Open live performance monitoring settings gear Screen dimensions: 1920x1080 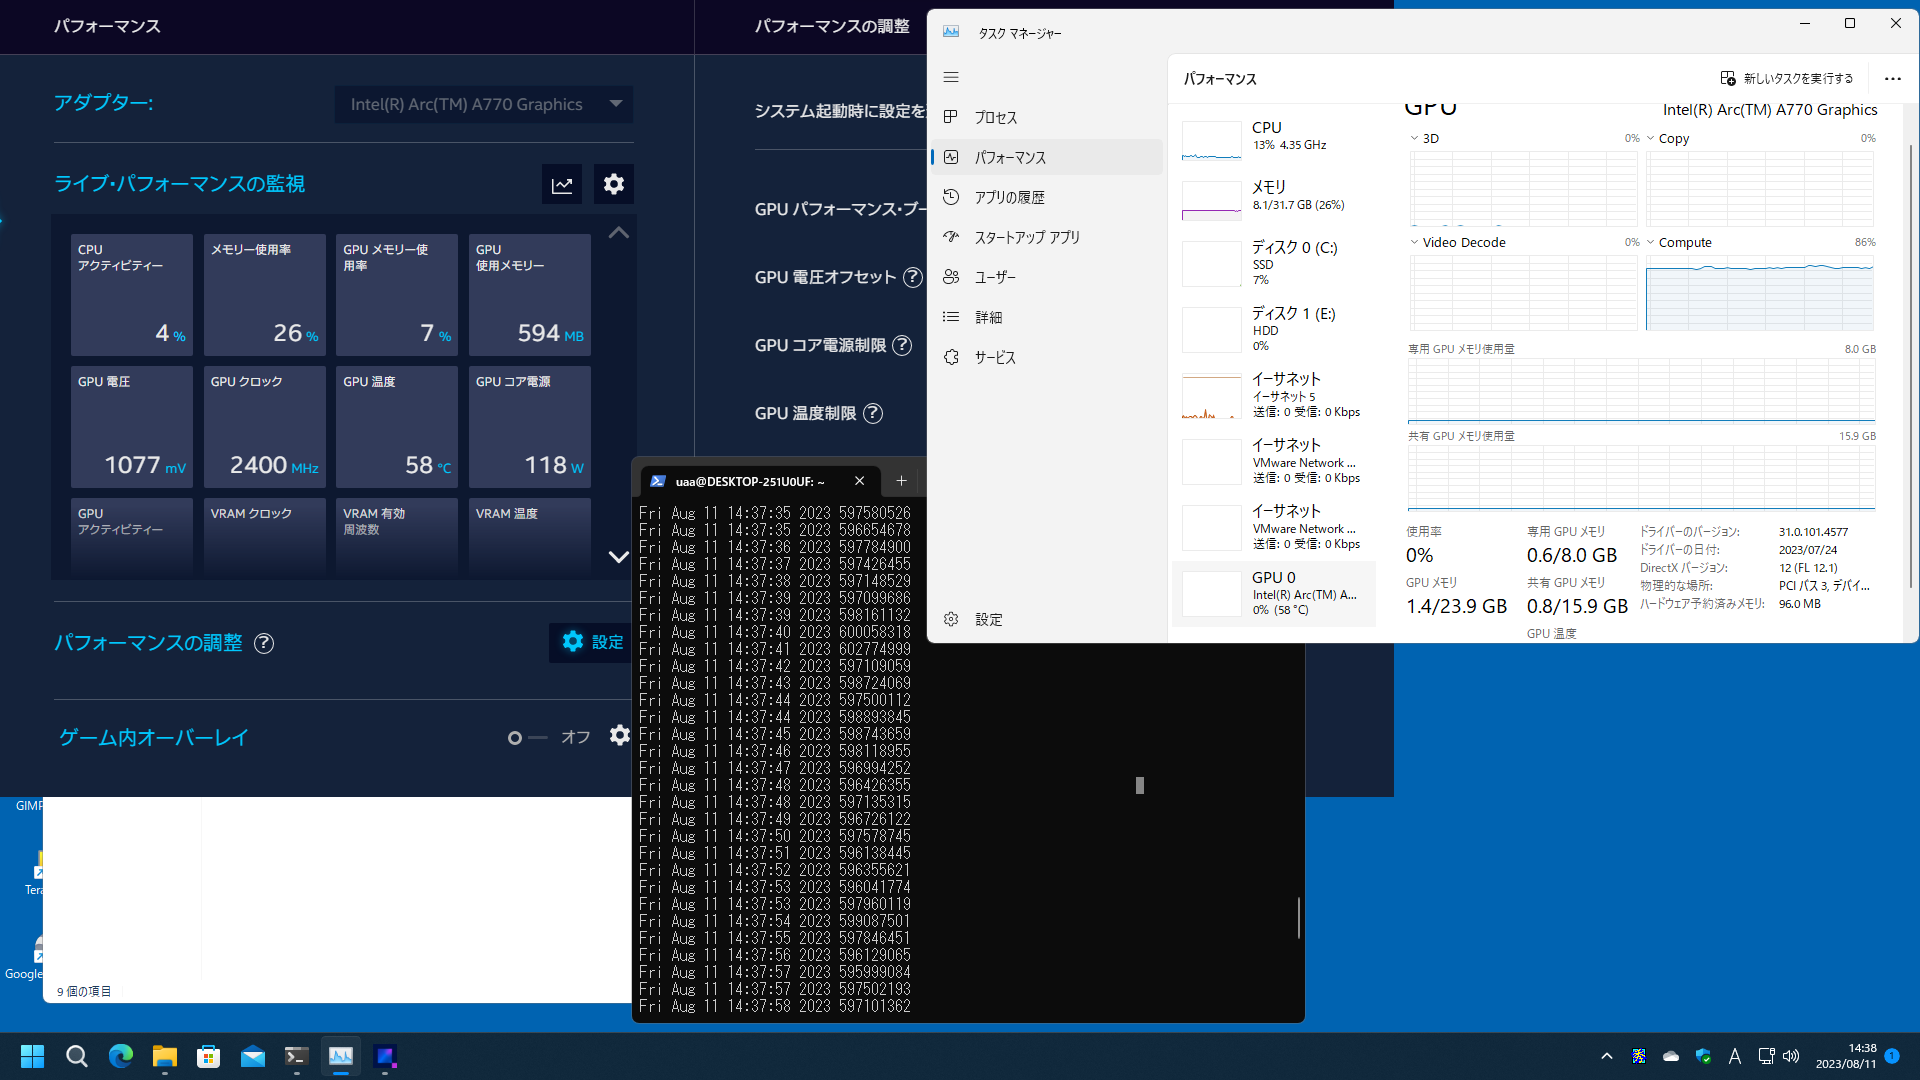[614, 184]
